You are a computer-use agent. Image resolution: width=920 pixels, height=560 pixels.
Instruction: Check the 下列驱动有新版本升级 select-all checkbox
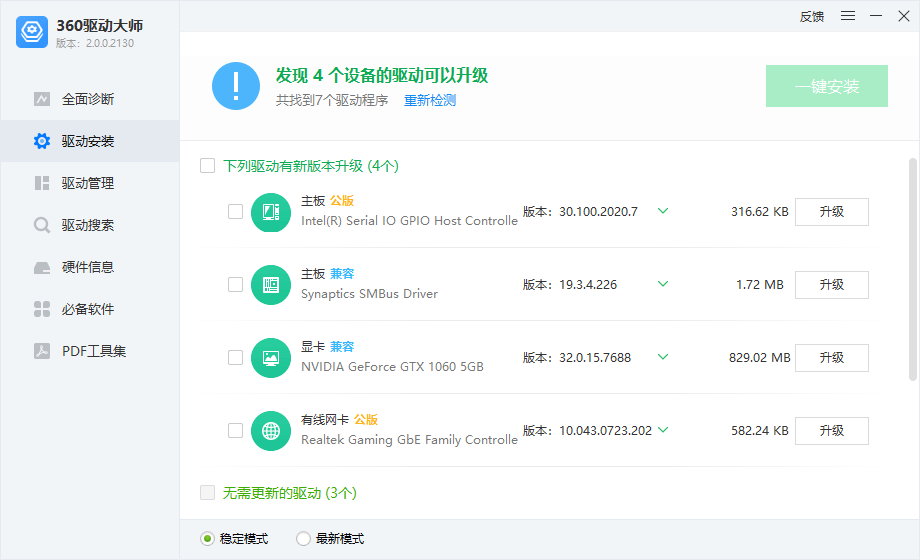tap(207, 166)
